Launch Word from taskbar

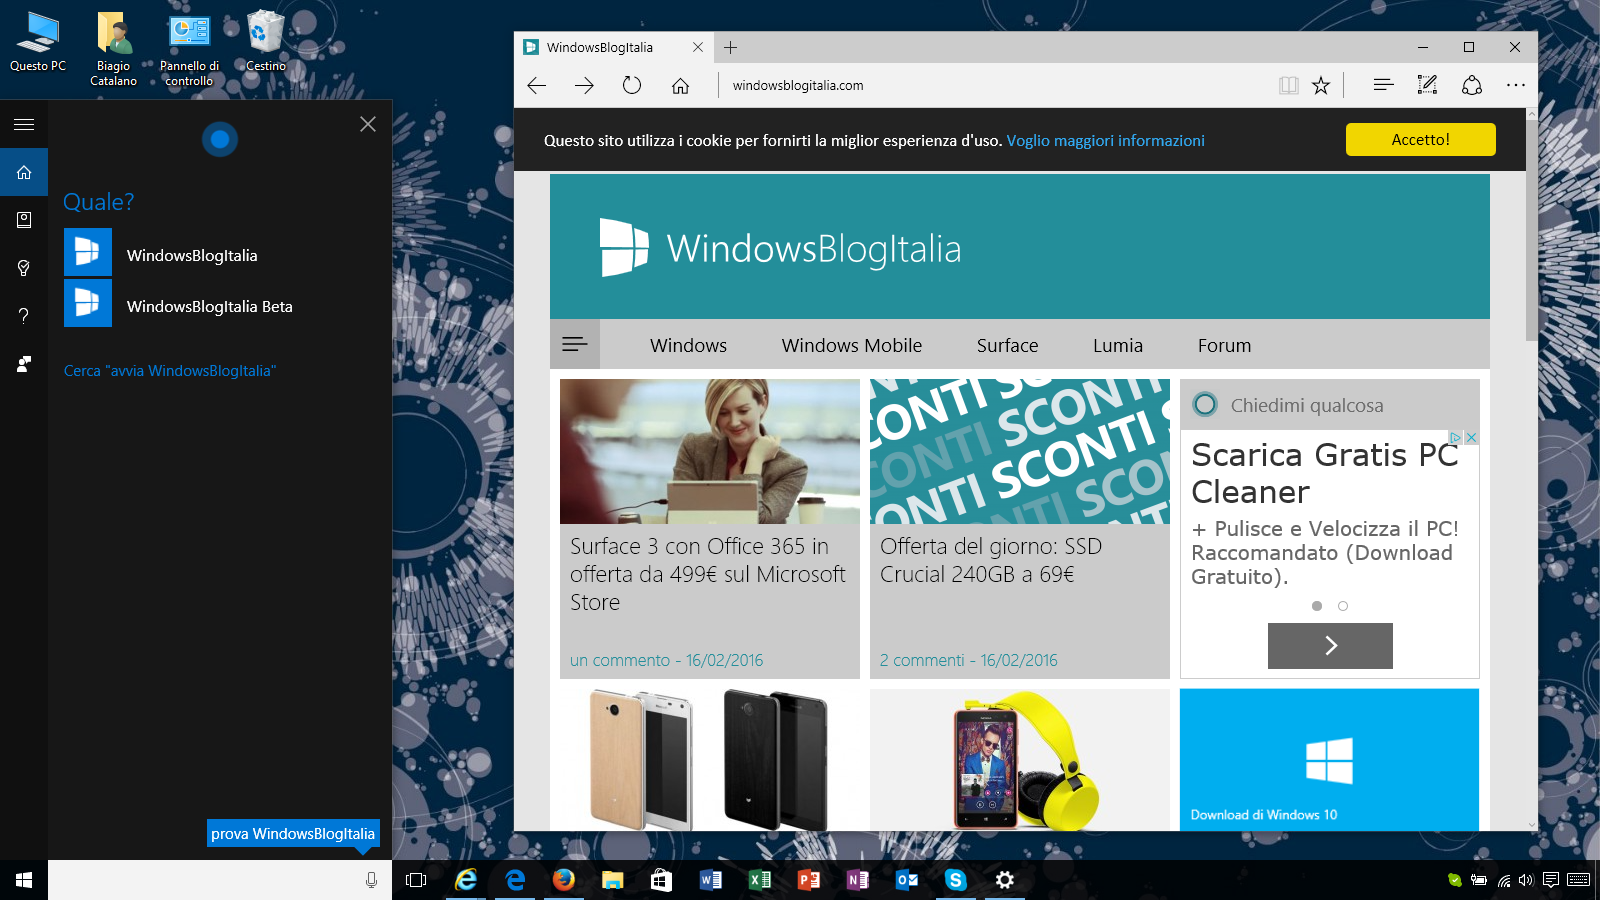tap(711, 880)
